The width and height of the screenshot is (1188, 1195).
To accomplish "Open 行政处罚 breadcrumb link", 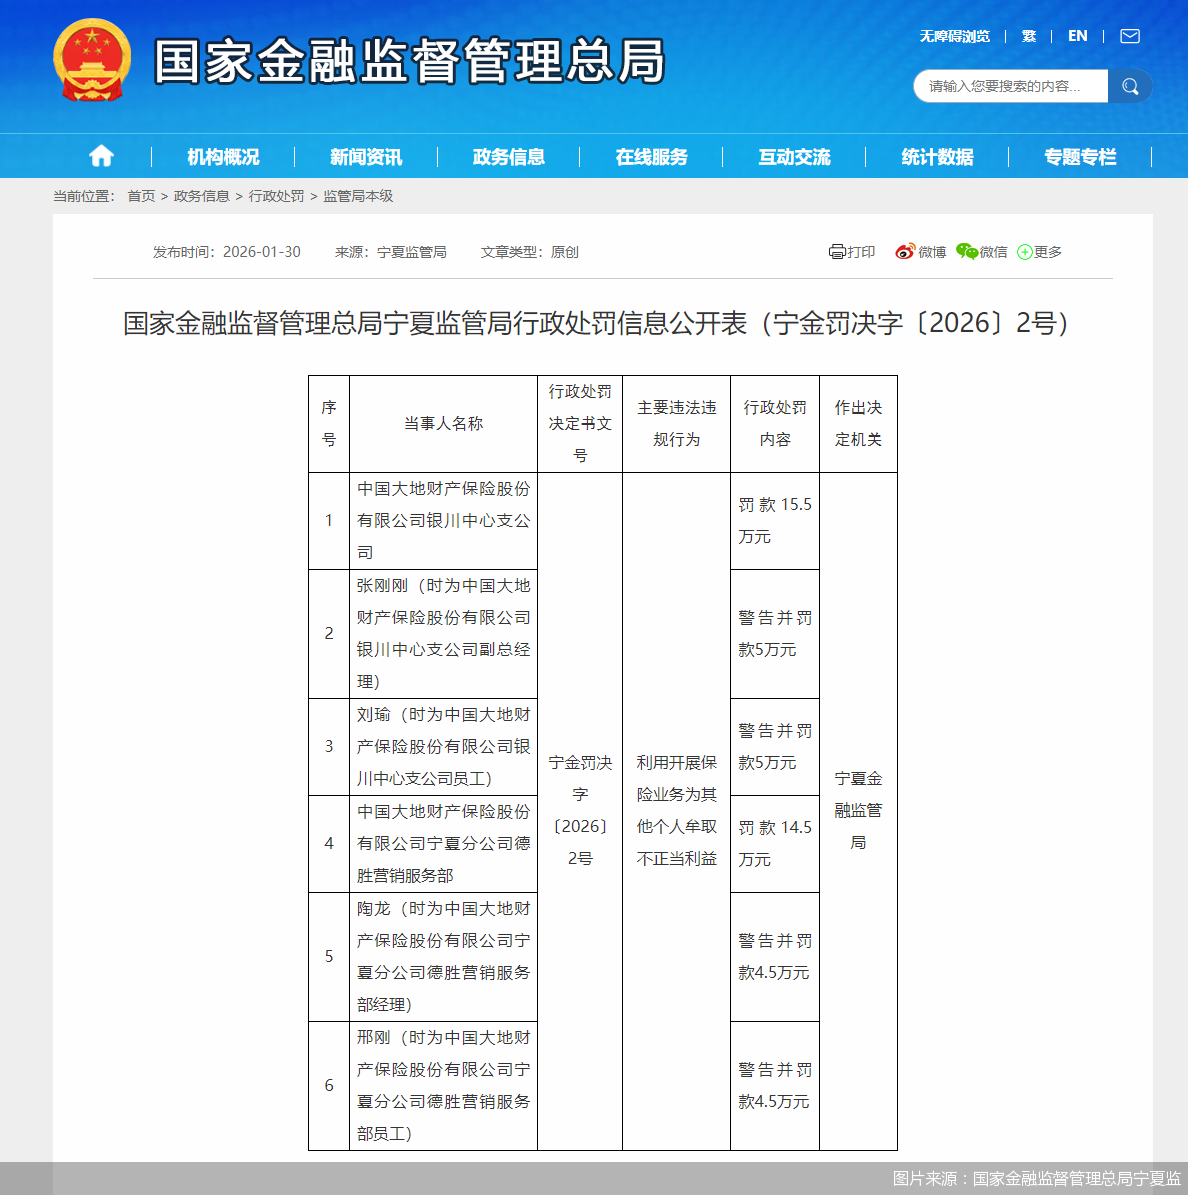I will [275, 196].
